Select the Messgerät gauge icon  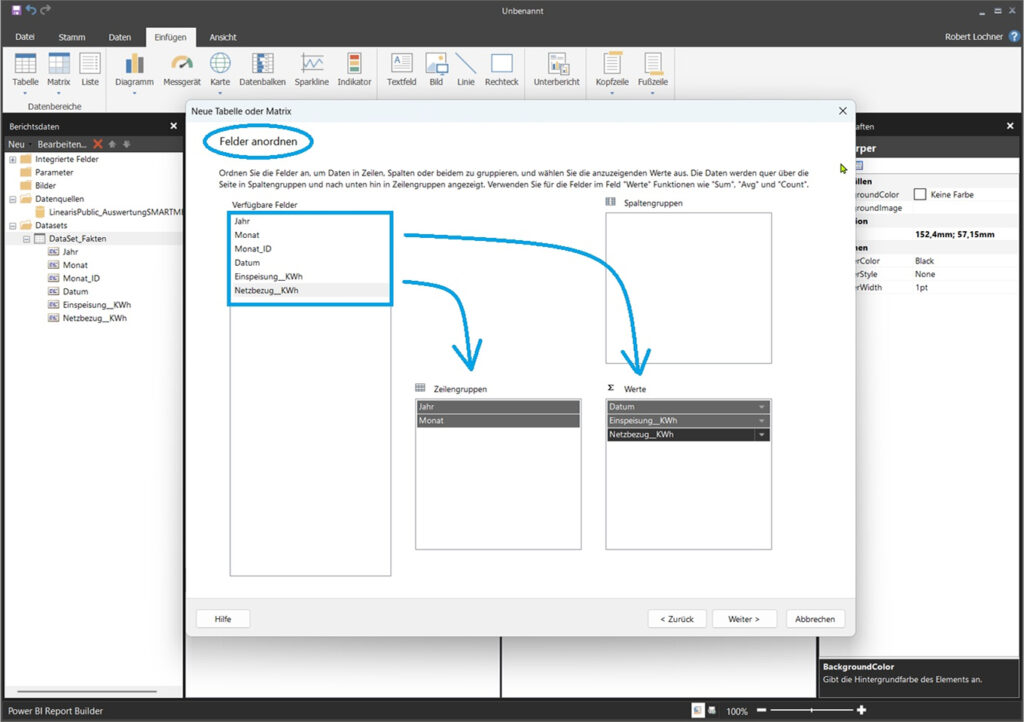tap(181, 64)
